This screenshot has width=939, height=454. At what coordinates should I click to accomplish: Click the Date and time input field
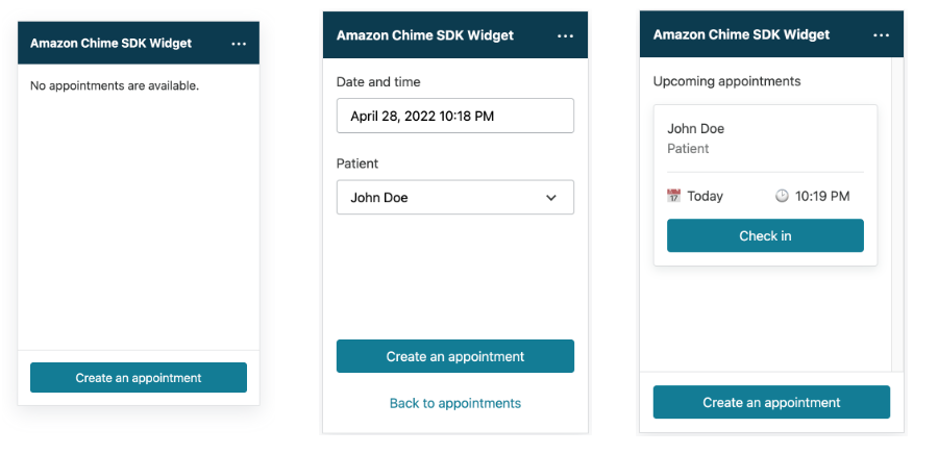455,116
